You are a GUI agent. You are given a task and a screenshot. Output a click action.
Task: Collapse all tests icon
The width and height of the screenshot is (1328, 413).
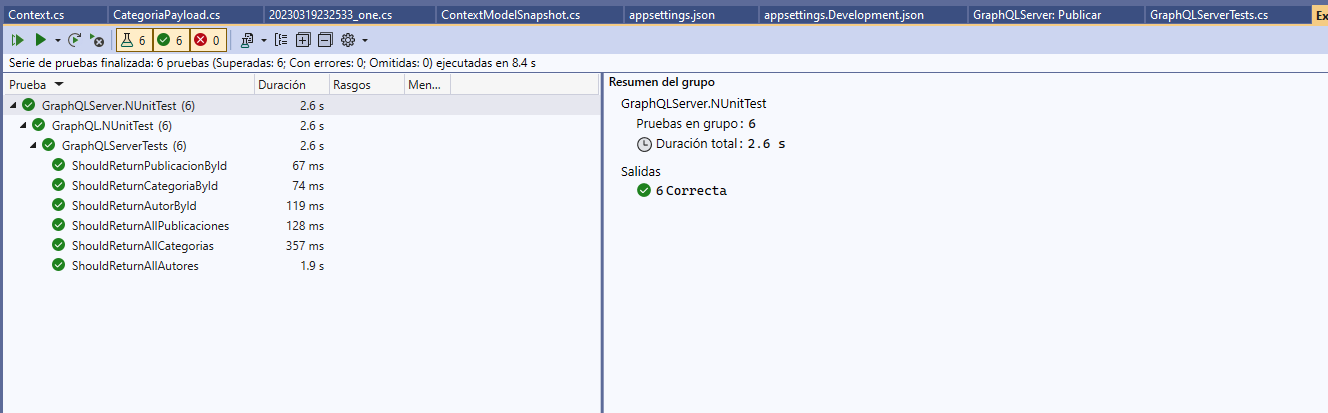[325, 40]
